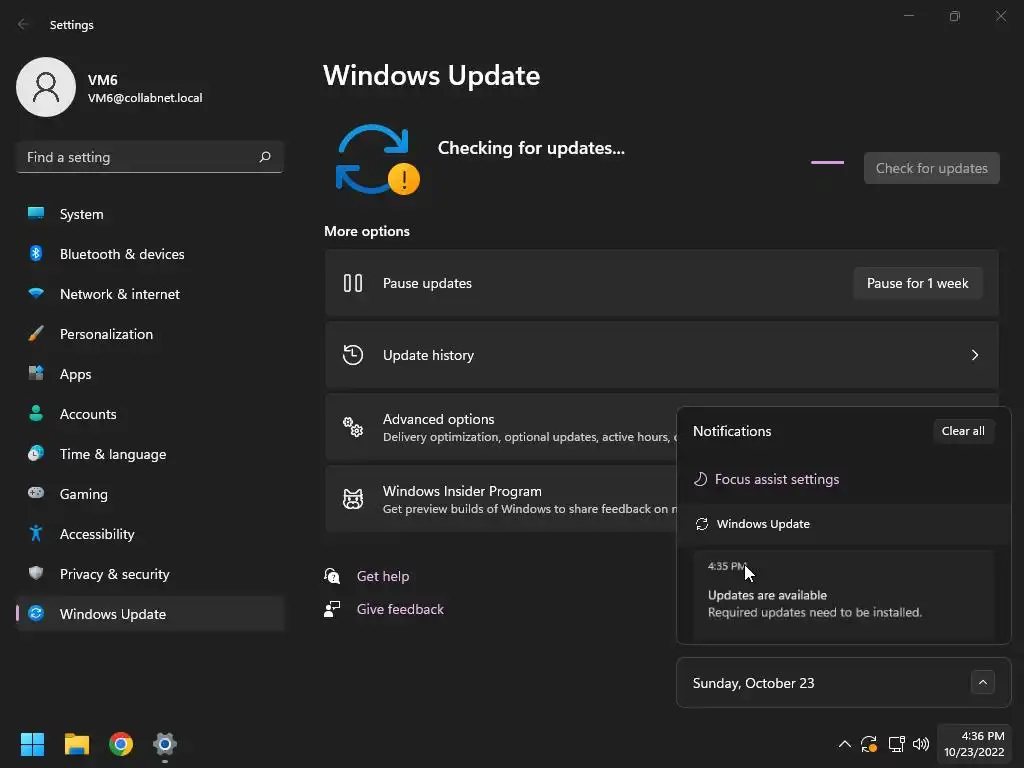Open File Explorer from the taskbar
The width and height of the screenshot is (1024, 768).
pyautogui.click(x=76, y=744)
